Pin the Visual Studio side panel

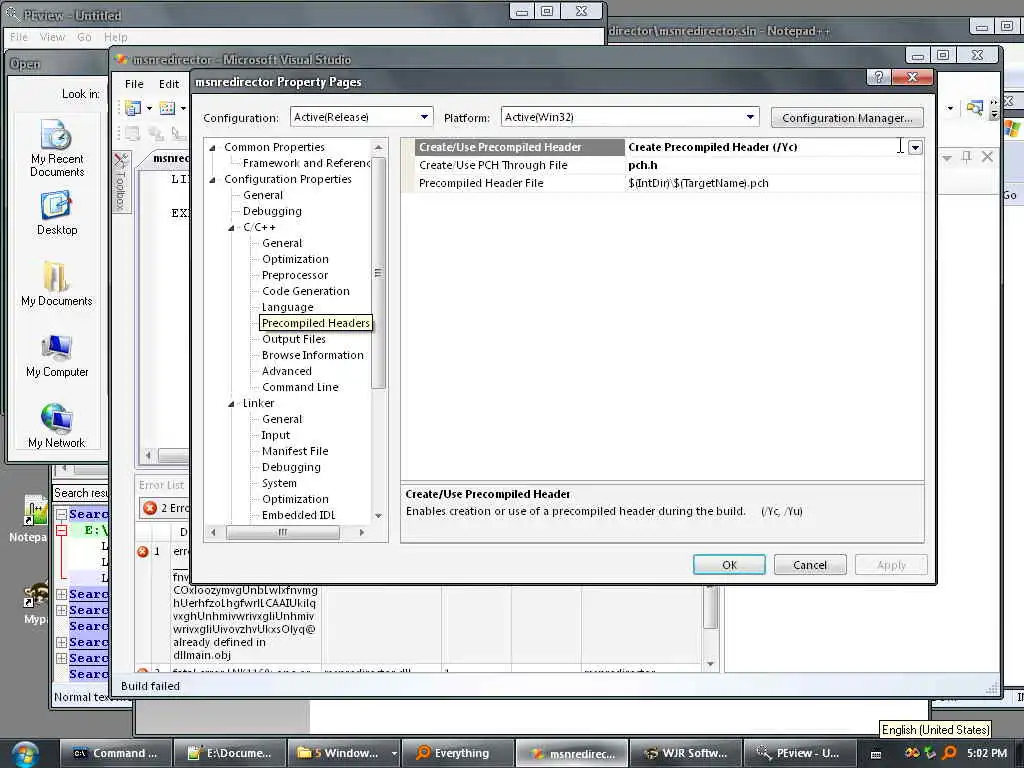[967, 157]
